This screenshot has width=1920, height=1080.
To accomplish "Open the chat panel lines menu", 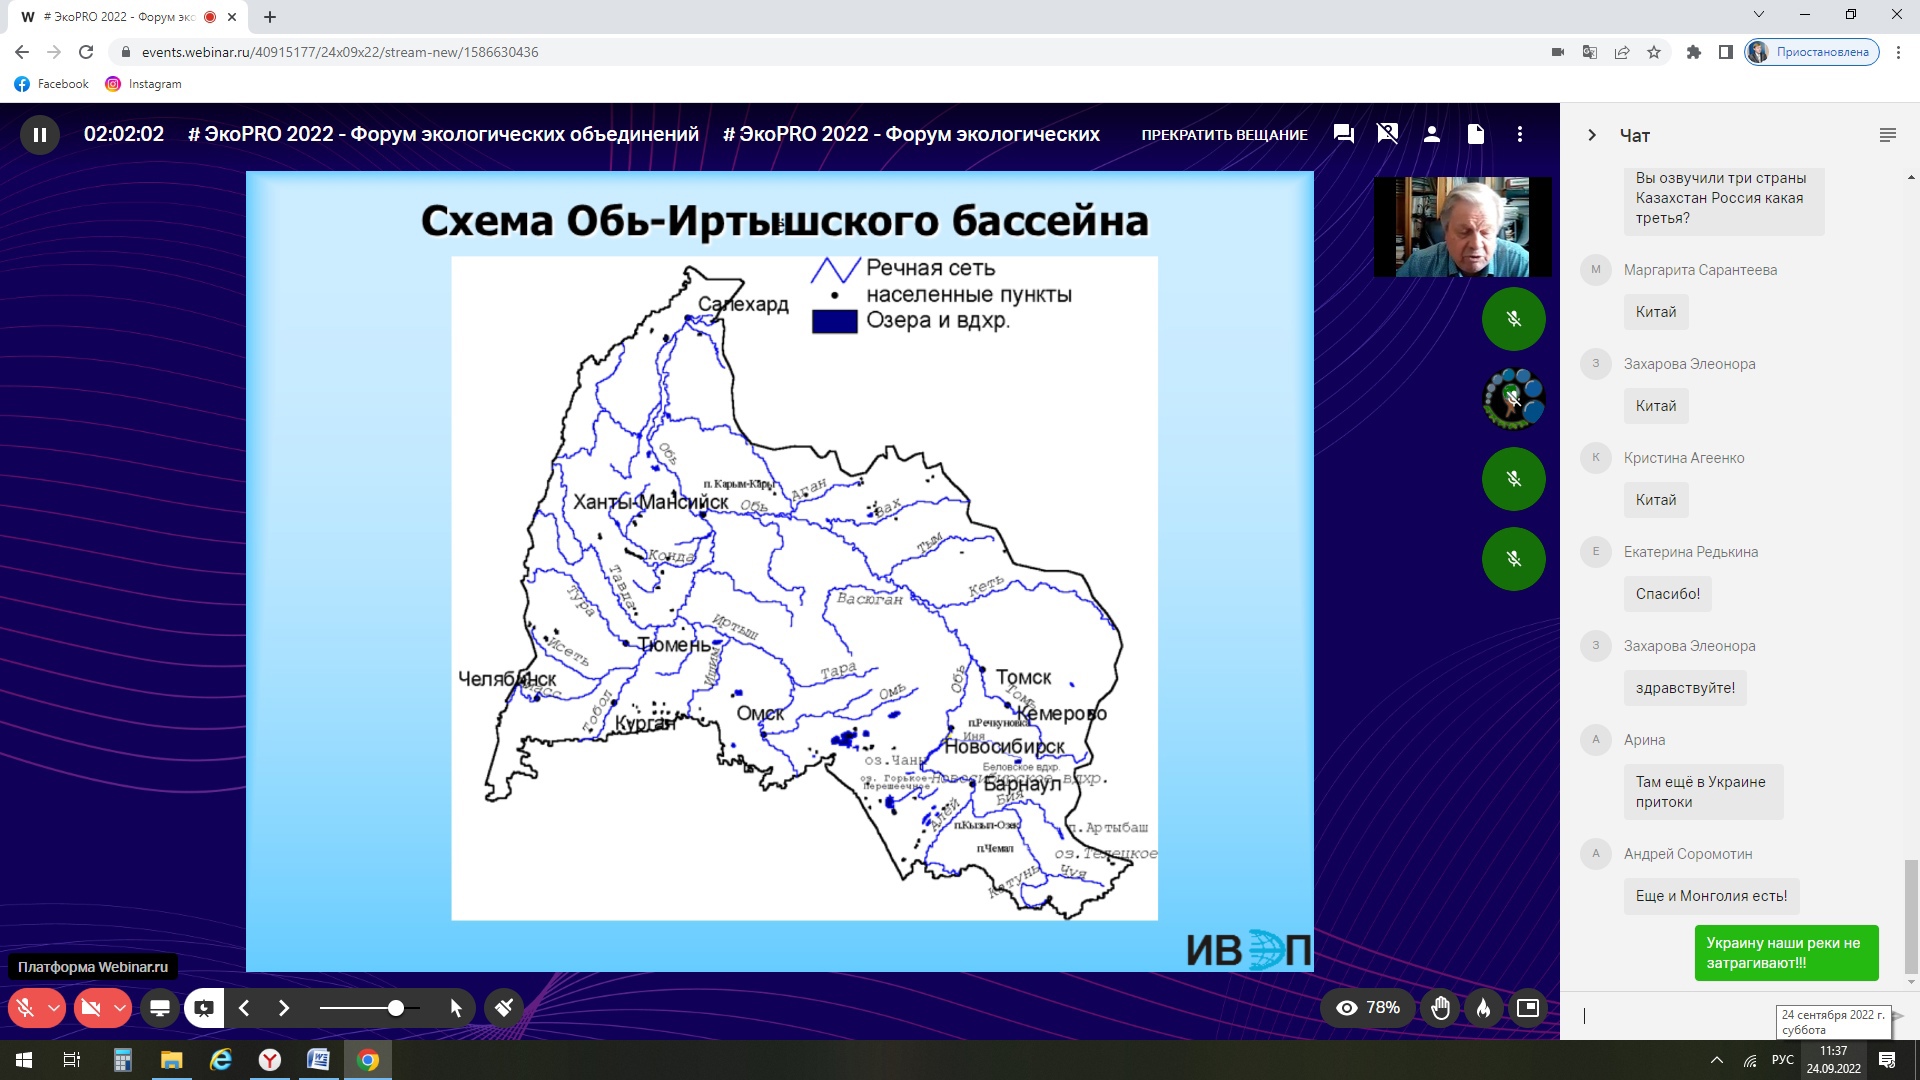I will point(1887,135).
